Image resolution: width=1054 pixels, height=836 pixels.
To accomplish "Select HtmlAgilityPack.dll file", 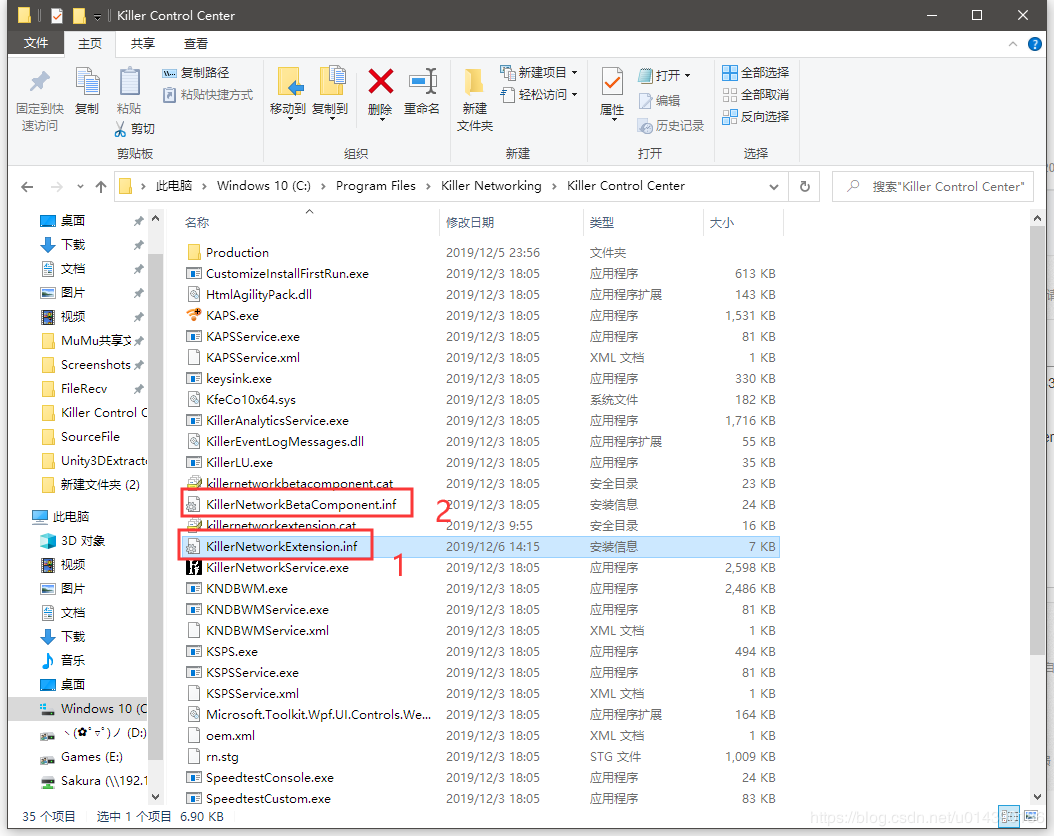I will tap(259, 294).
